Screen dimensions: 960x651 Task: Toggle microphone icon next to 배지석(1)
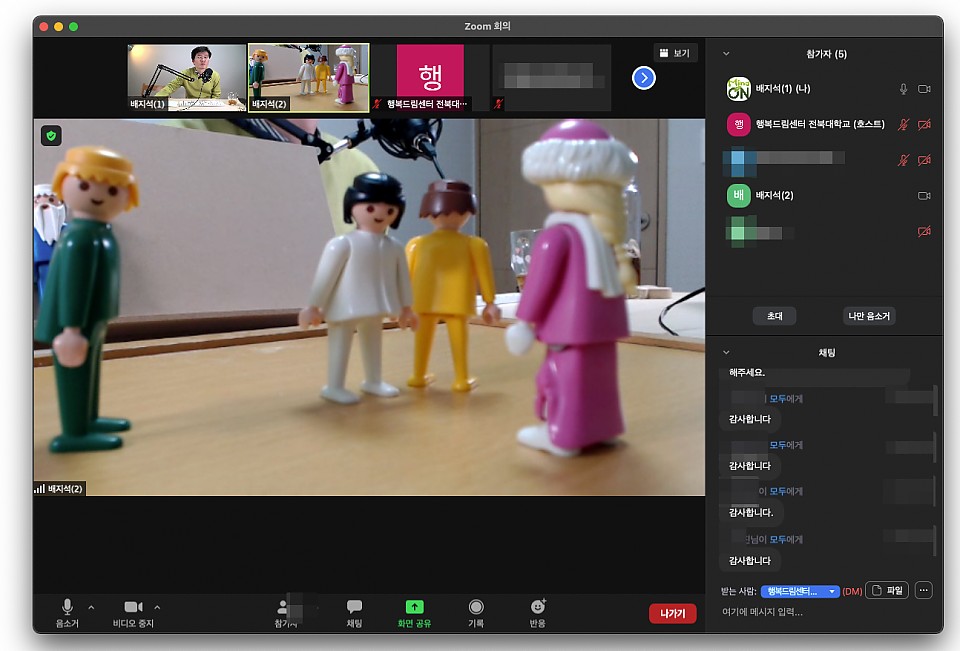[903, 89]
